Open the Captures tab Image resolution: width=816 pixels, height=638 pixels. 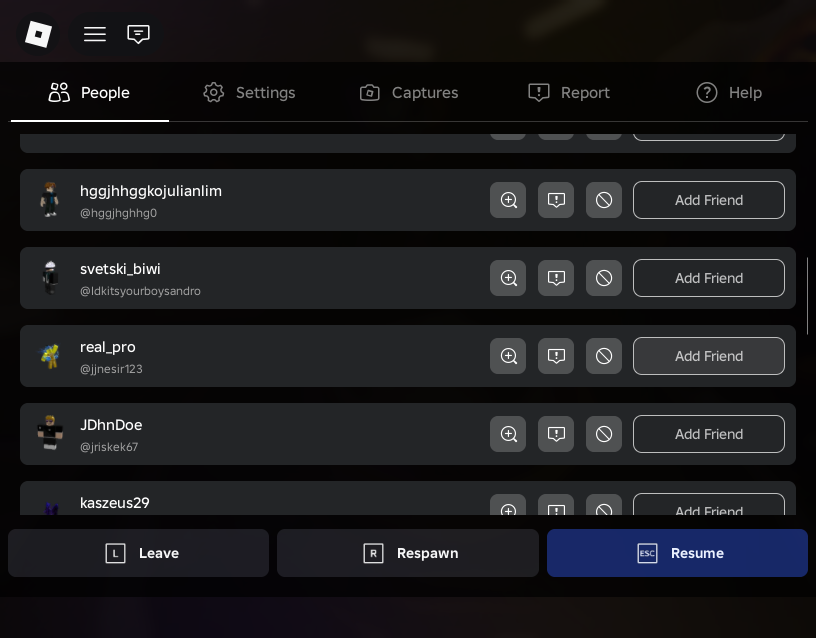pos(409,93)
